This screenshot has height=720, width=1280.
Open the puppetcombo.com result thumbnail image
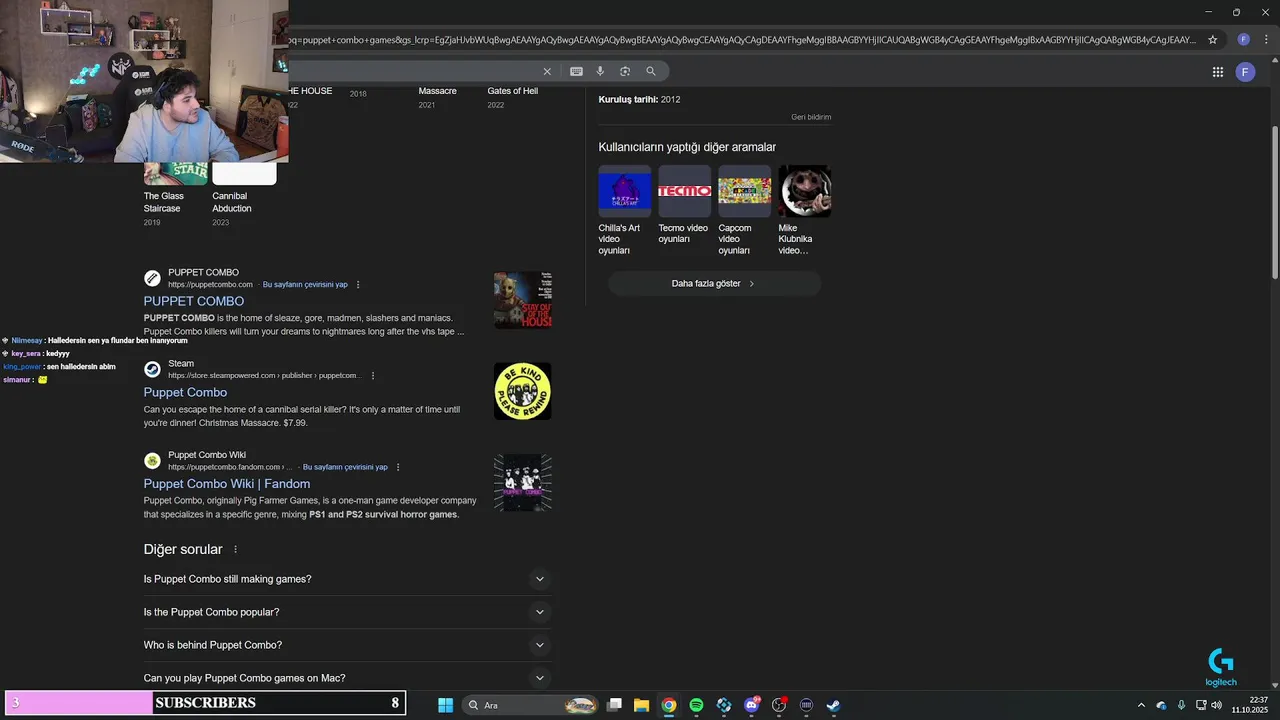[x=522, y=300]
